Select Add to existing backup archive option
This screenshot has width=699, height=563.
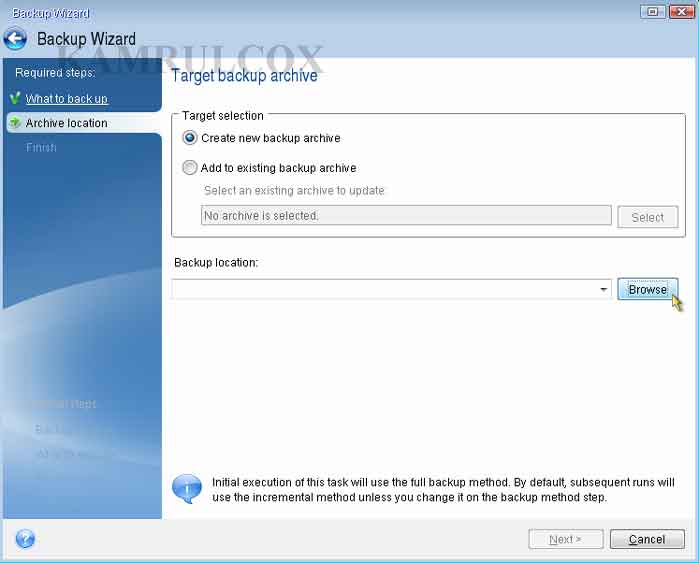pos(190,168)
